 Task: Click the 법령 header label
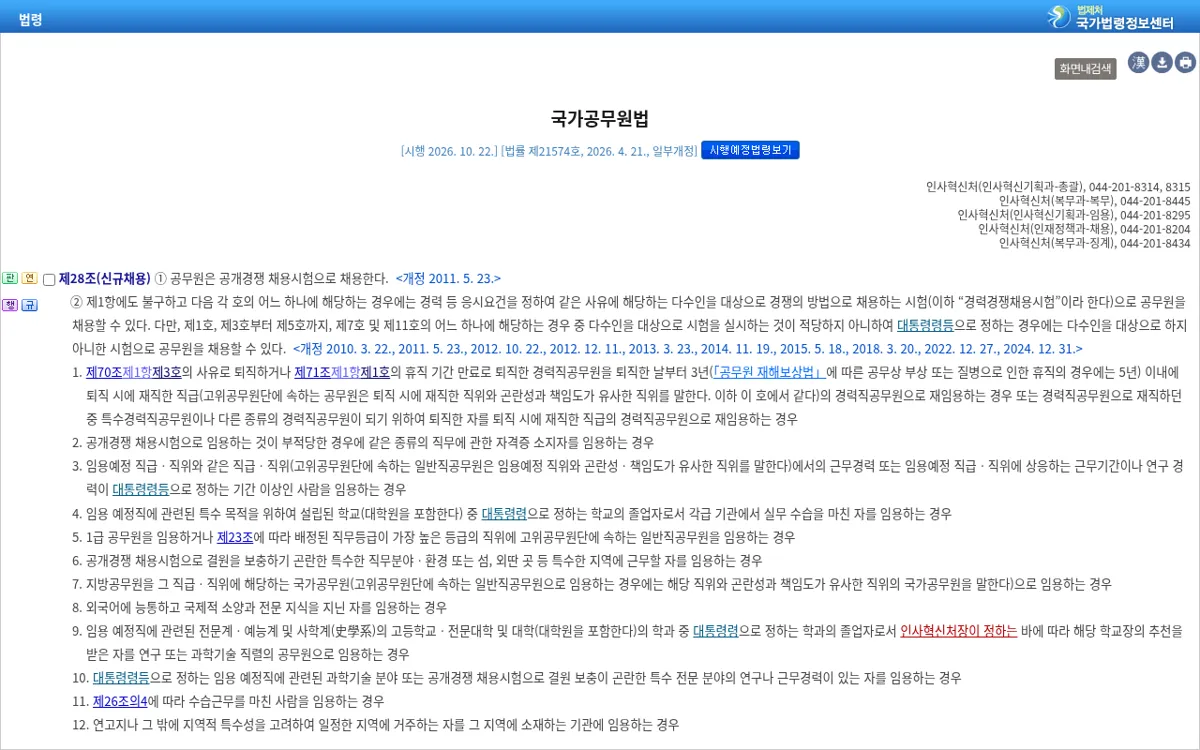30,19
